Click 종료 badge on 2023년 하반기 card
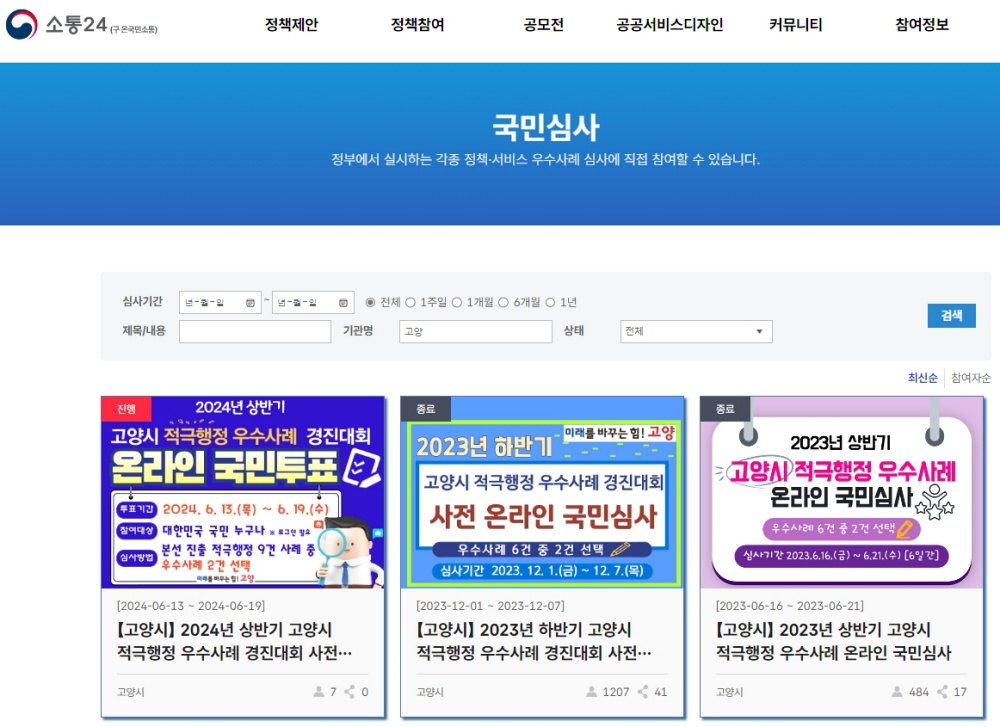1000x727 pixels. coord(425,409)
